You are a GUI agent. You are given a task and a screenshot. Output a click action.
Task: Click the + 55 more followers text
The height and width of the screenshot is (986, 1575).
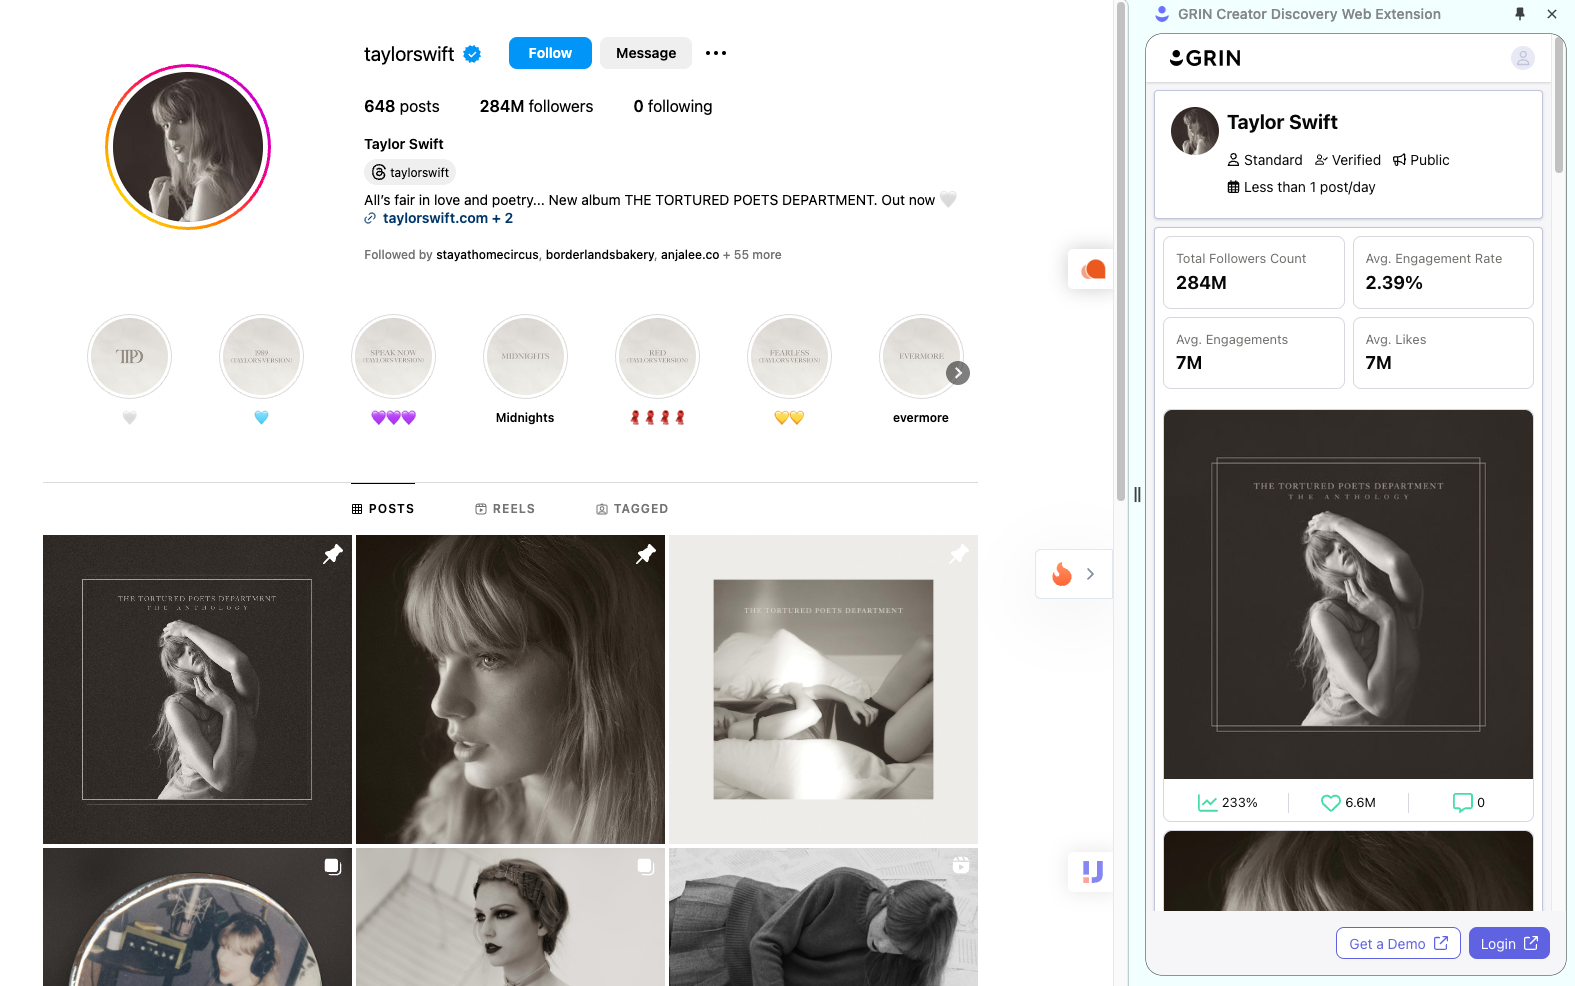point(752,255)
